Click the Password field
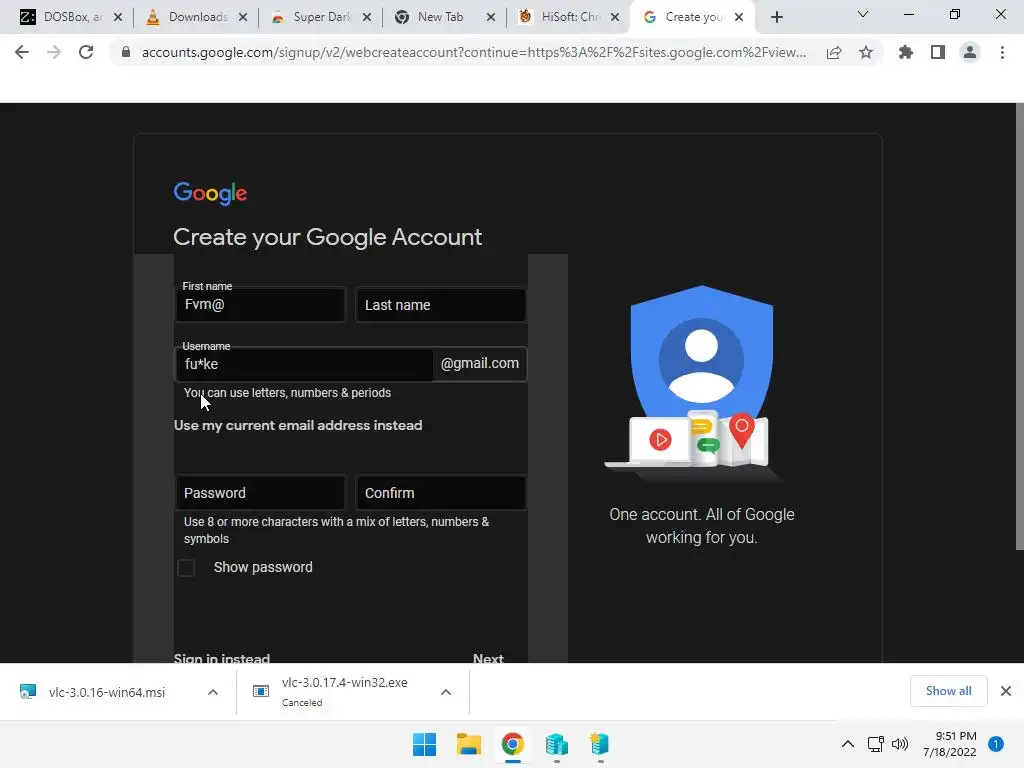This screenshot has height=768, width=1024. pos(260,492)
